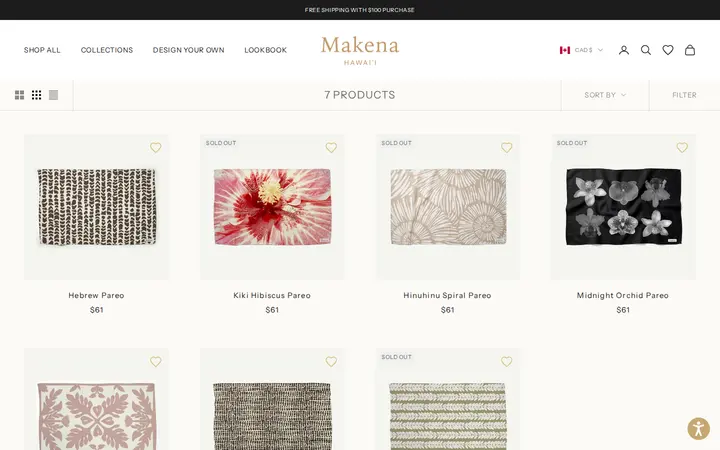Click the 7 Products count text
720x450 pixels.
[360, 95]
